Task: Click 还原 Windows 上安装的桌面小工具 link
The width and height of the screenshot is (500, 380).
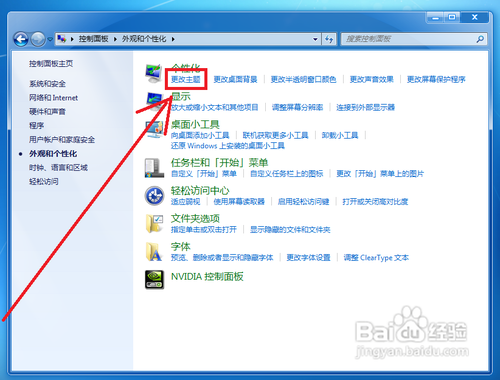Action: pos(228,146)
